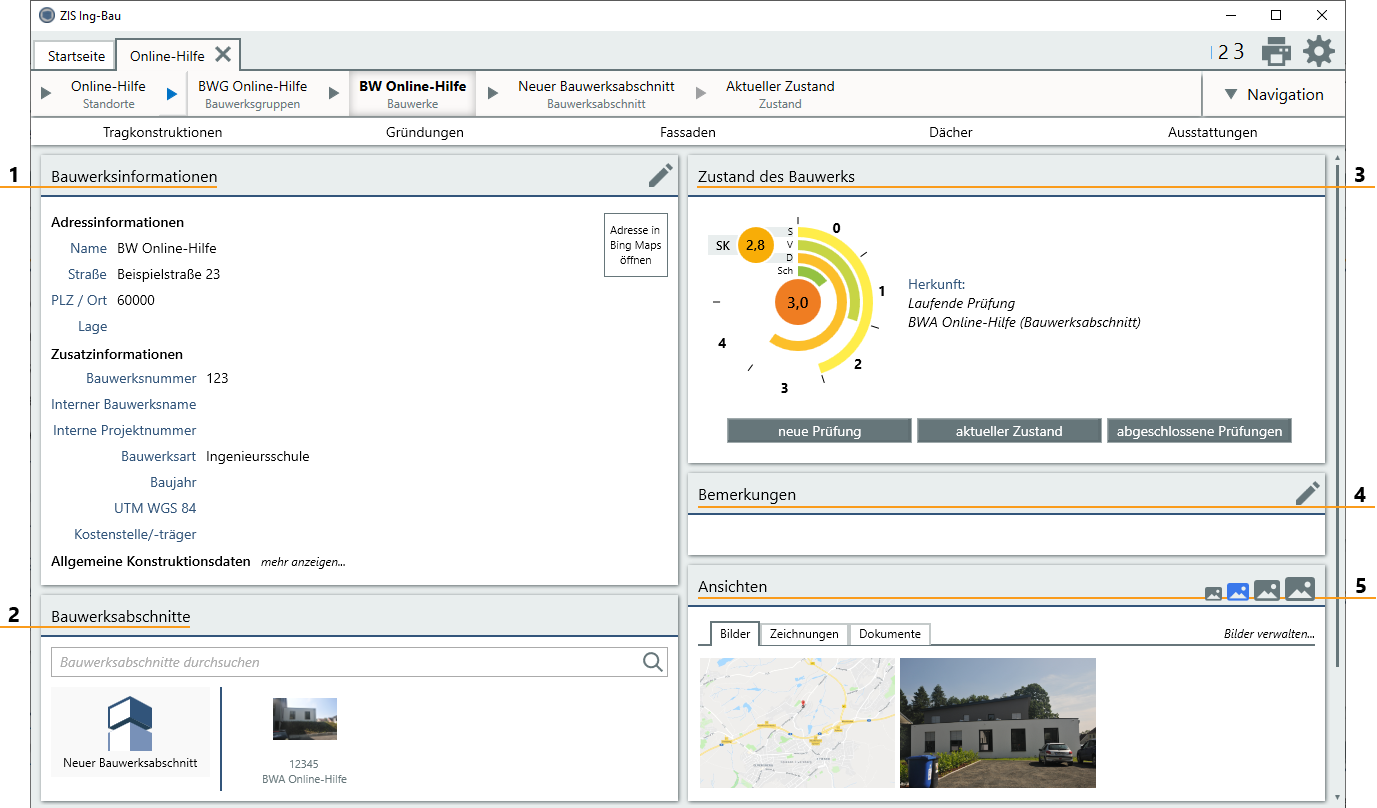This screenshot has width=1377, height=808.
Task: Click the orange 3,0 condition circle
Action: (x=798, y=304)
